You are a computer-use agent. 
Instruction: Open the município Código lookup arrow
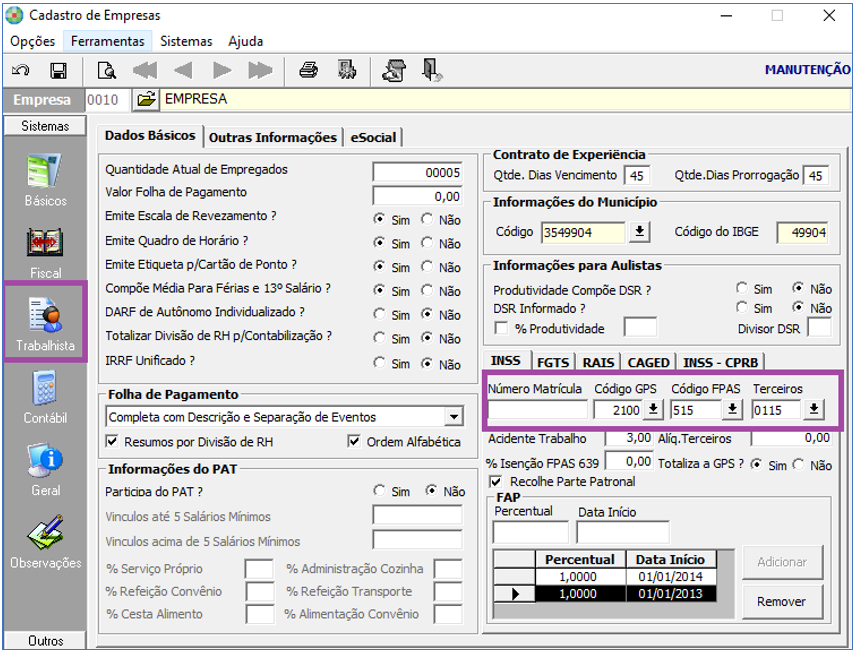640,232
